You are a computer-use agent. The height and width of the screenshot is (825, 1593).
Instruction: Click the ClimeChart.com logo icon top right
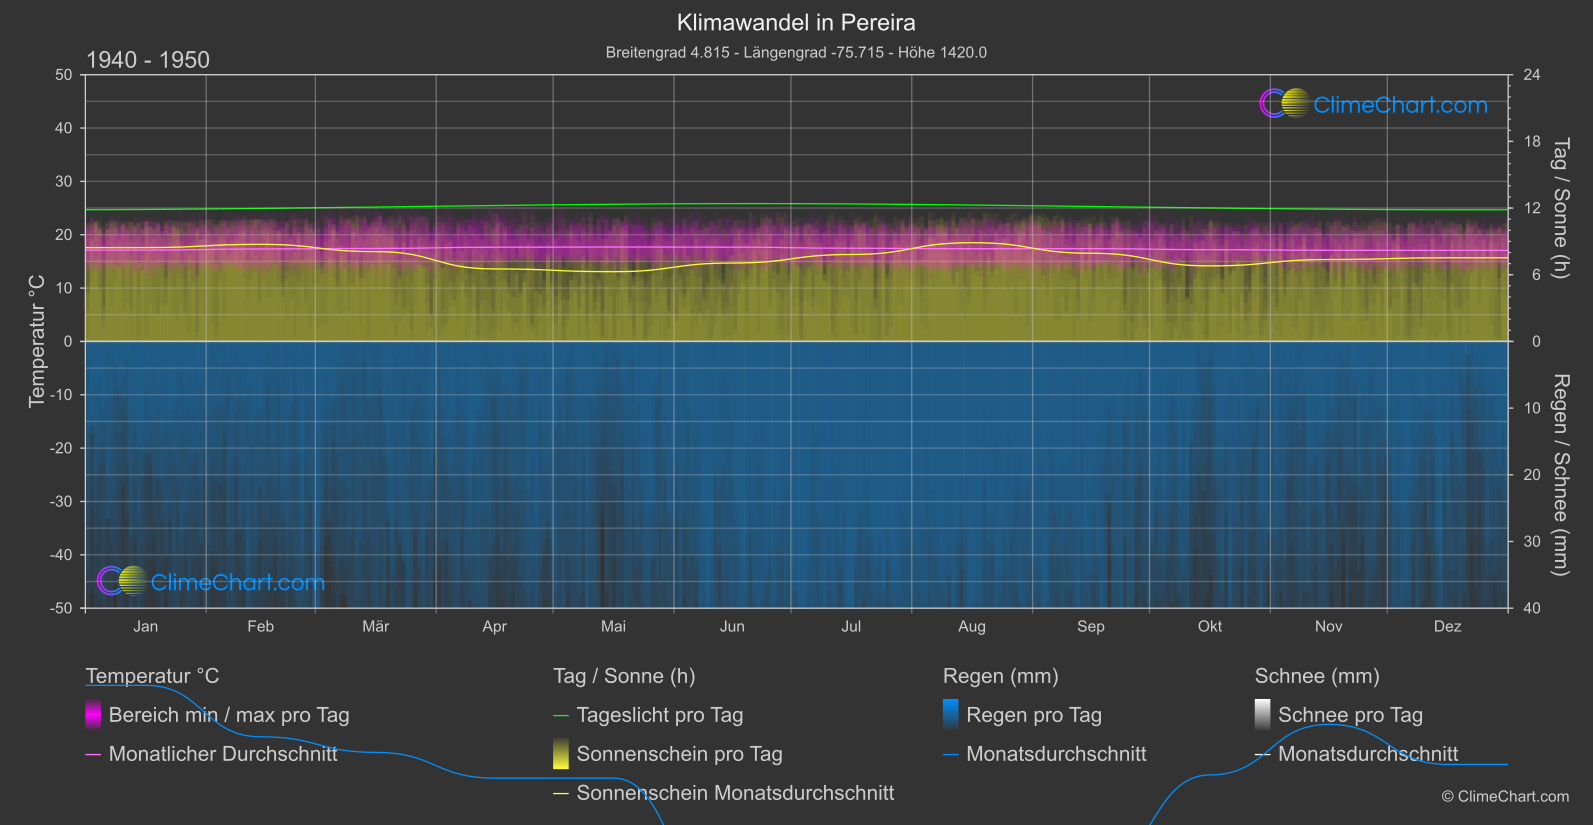(x=1284, y=104)
